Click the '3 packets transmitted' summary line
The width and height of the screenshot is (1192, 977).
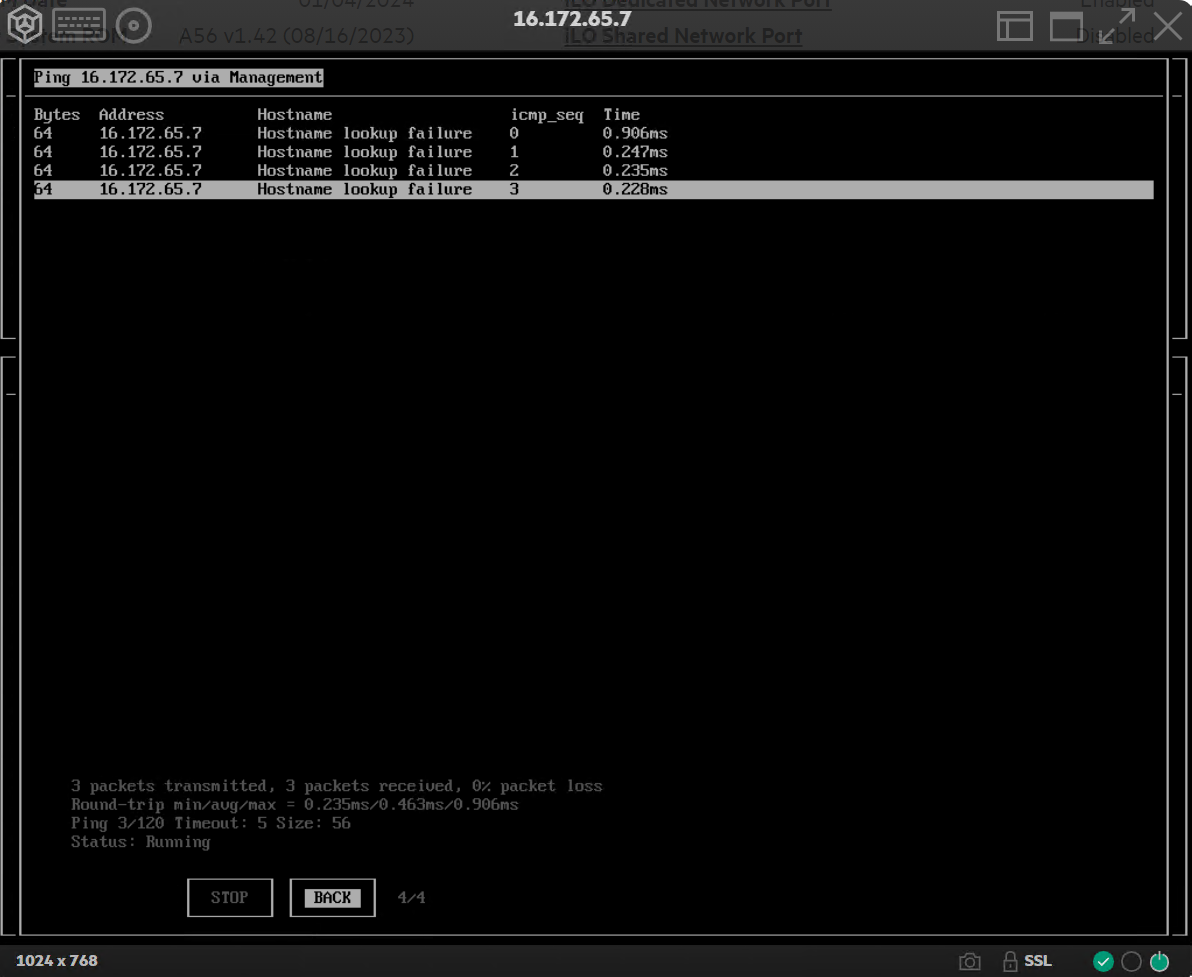coord(337,786)
